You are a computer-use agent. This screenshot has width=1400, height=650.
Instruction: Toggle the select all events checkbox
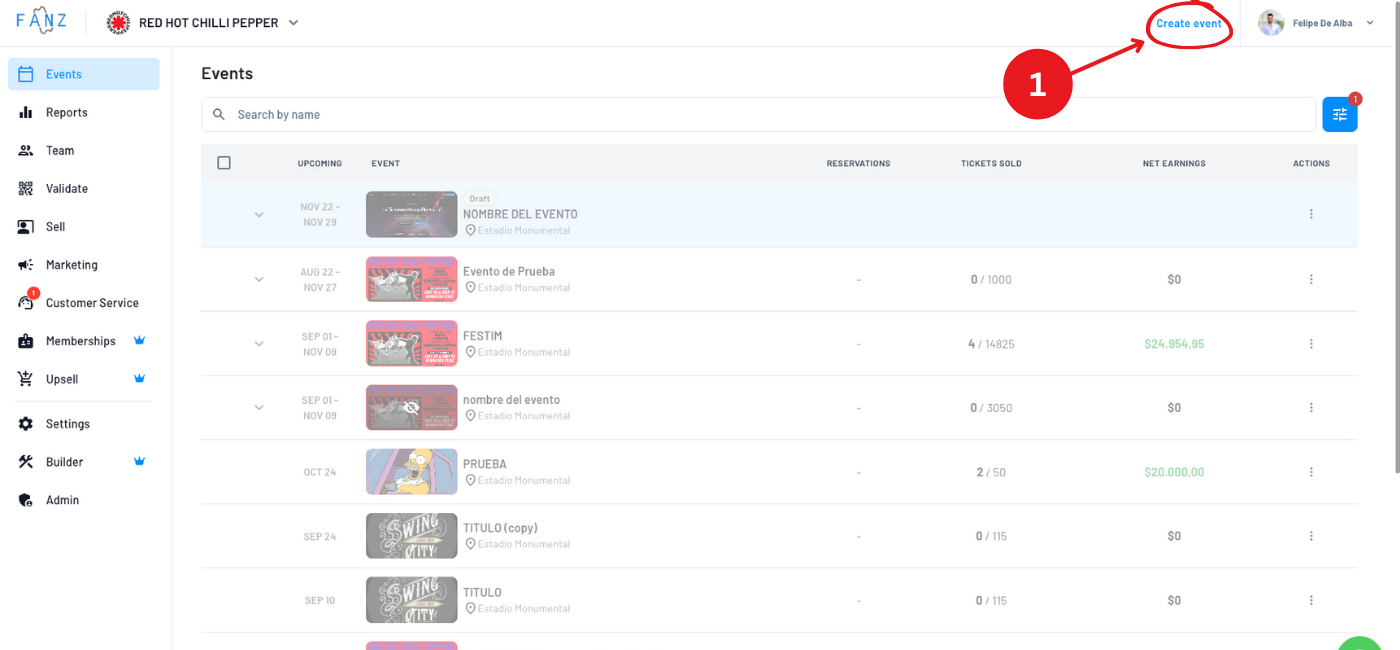224,163
